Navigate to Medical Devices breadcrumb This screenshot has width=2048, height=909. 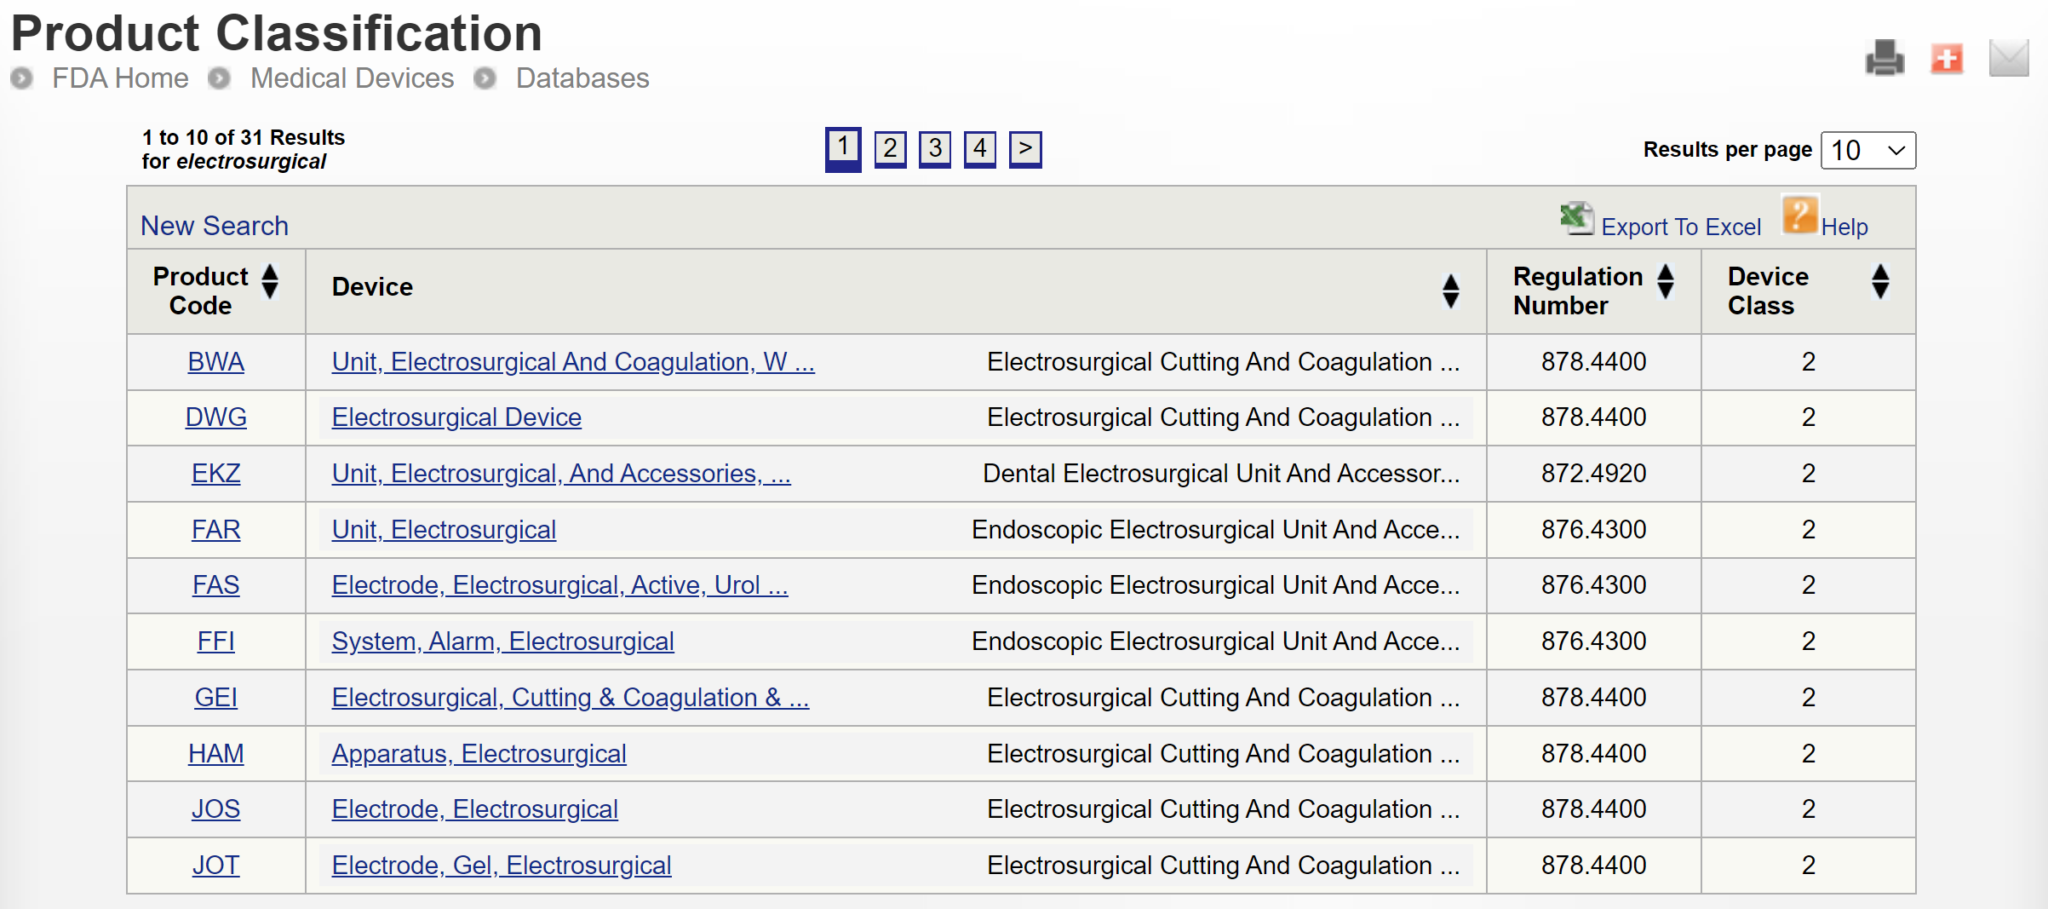(x=352, y=78)
